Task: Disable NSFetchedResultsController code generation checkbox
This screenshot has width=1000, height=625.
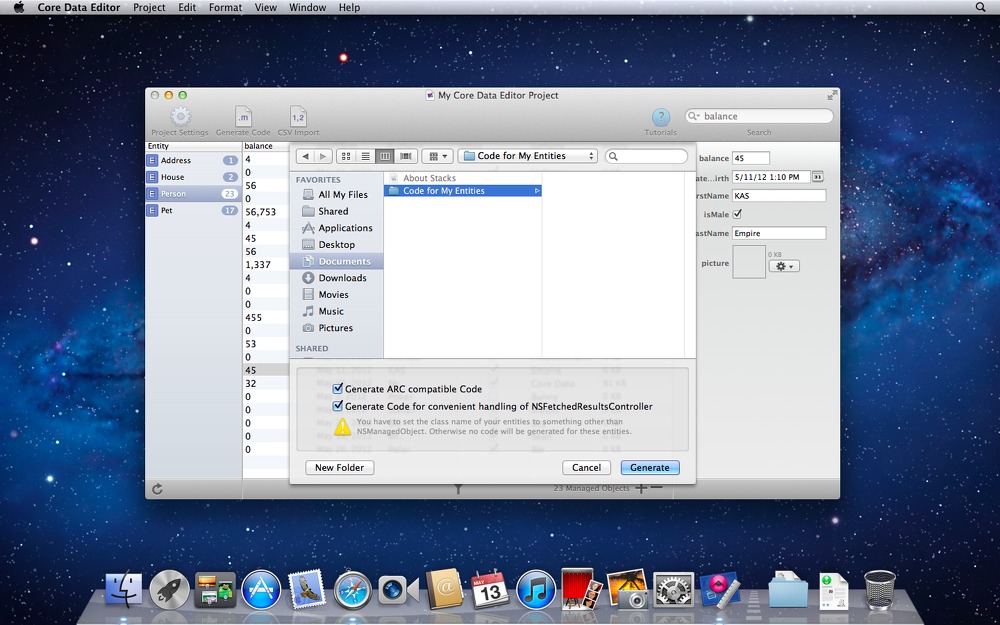Action: 338,406
